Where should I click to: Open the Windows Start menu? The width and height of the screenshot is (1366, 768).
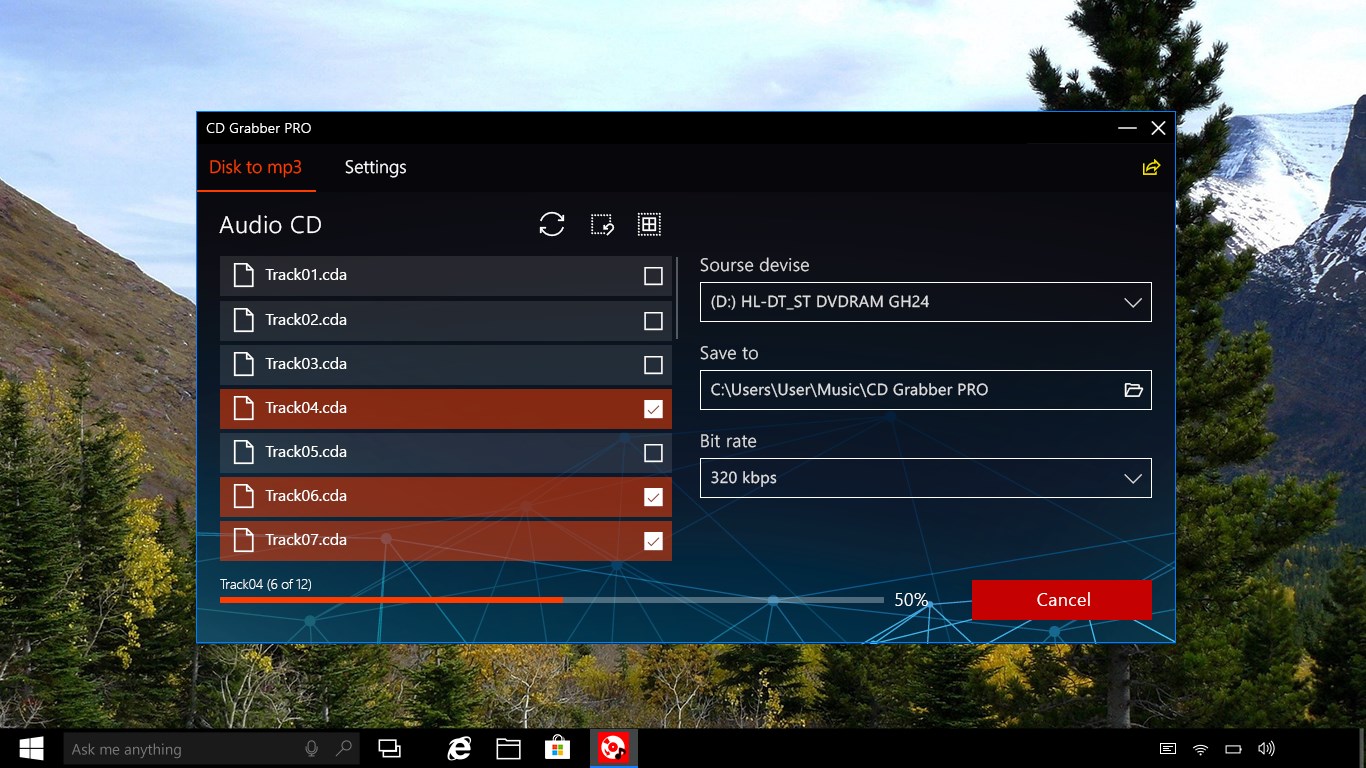click(31, 748)
